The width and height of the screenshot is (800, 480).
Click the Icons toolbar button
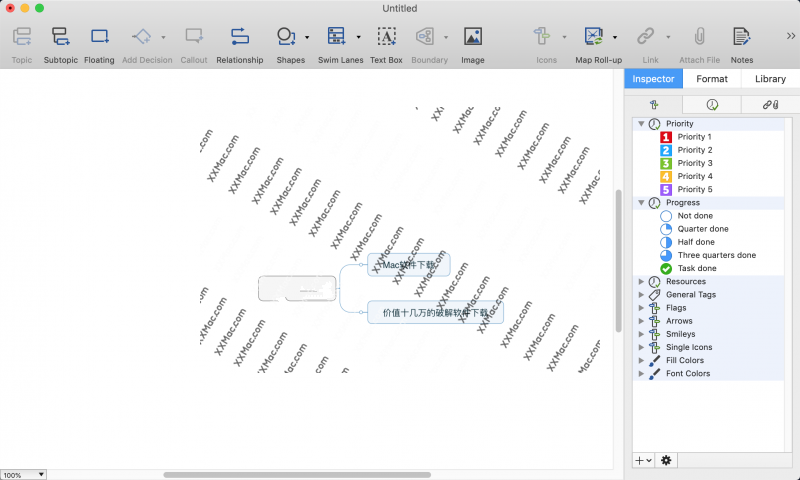pos(542,37)
